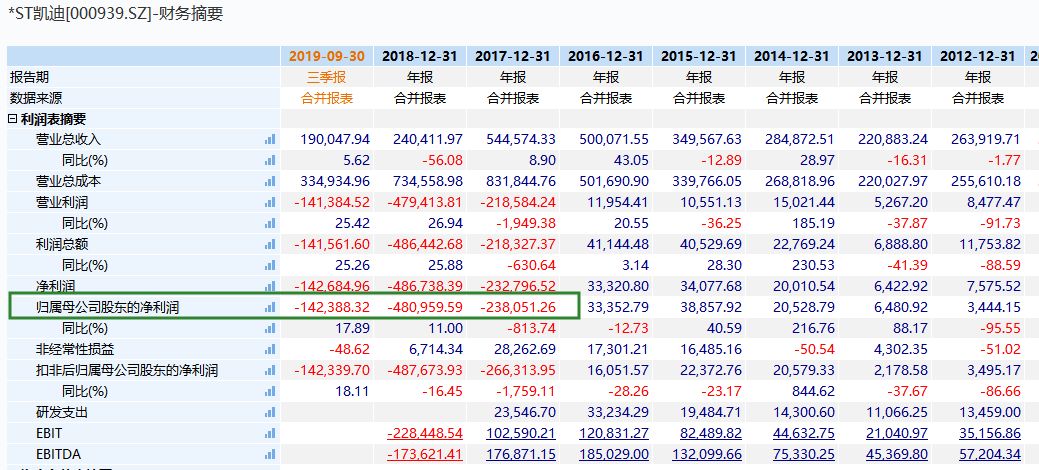Viewport: 1039px width, 470px height.
Task: Select 净利润 cell 7,575.52
Action: pos(993,286)
